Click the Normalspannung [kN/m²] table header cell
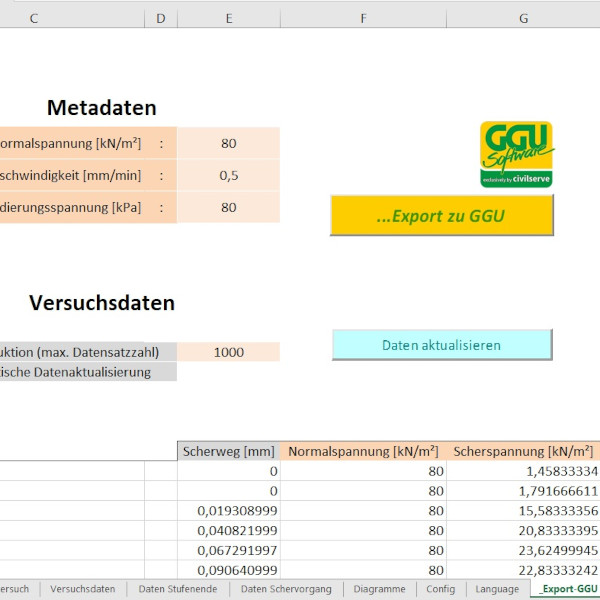 click(x=363, y=451)
